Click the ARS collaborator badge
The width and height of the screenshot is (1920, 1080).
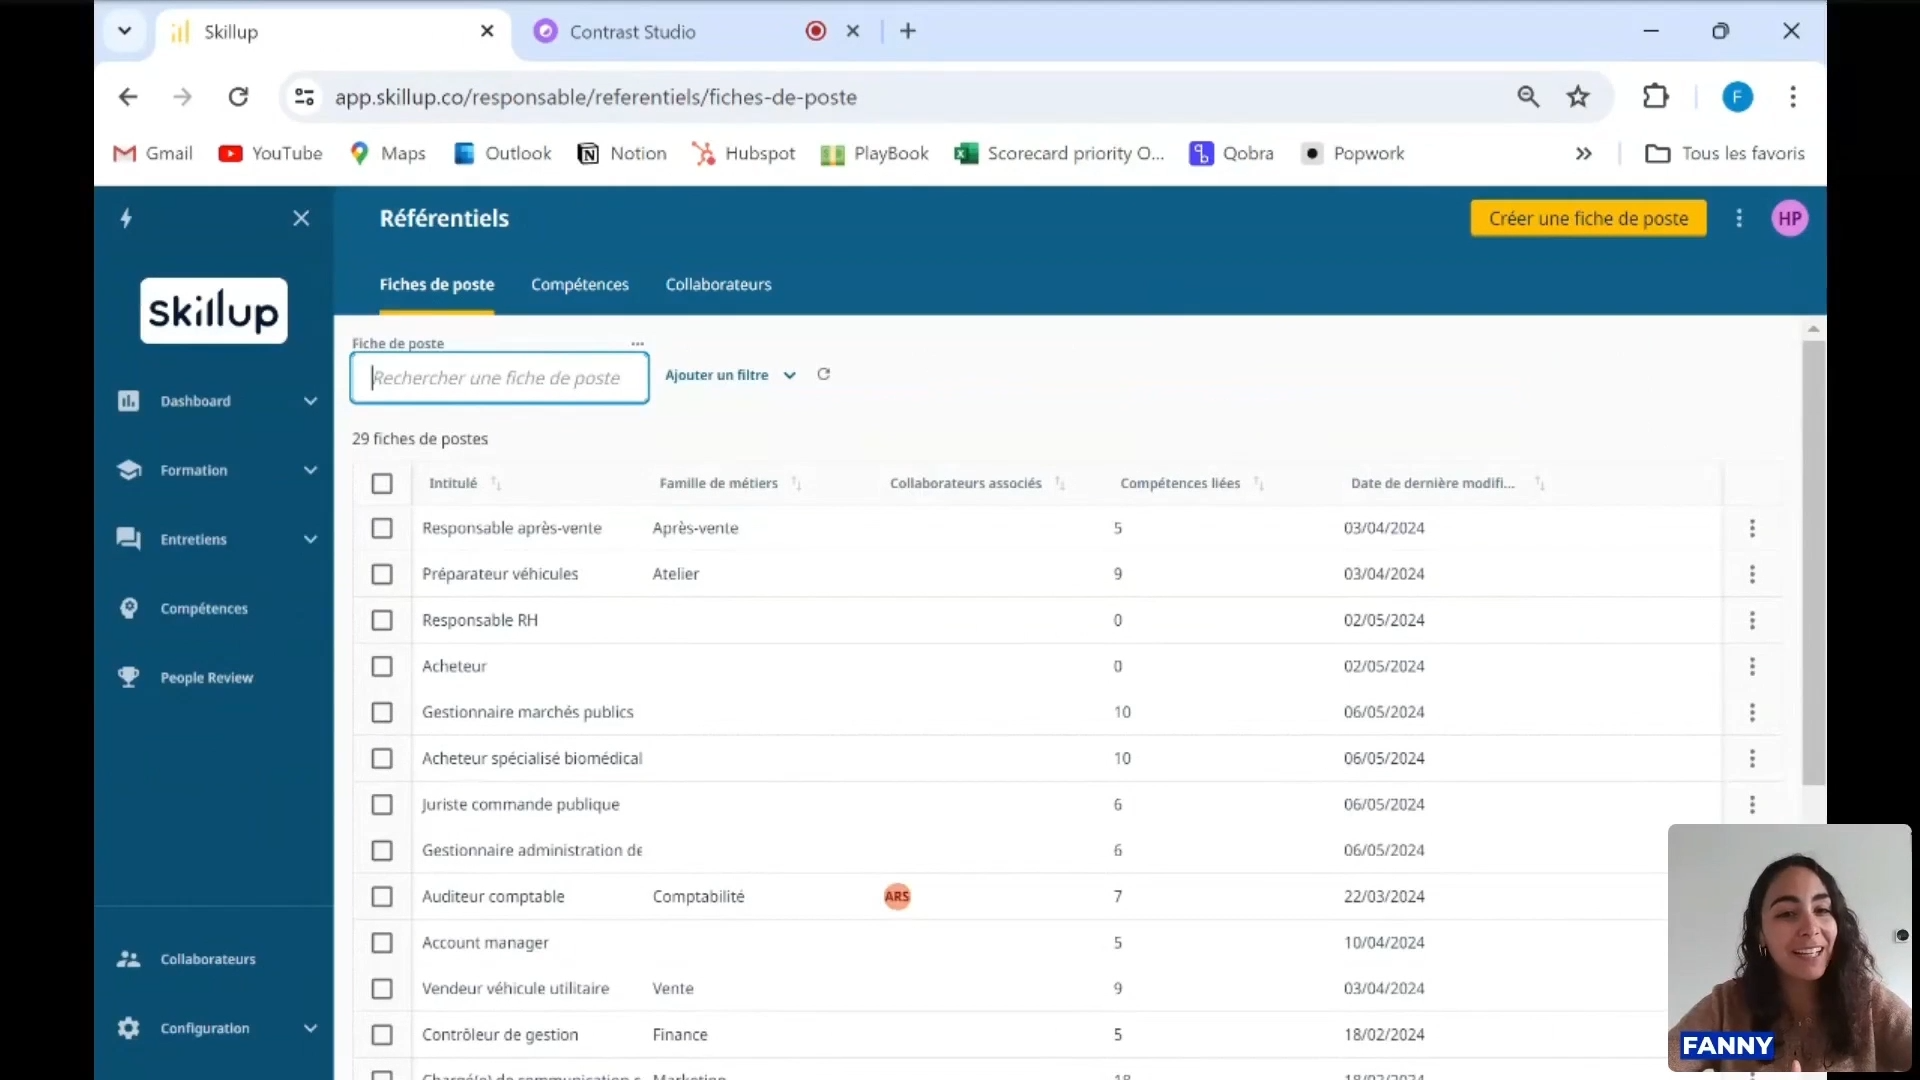tap(897, 896)
